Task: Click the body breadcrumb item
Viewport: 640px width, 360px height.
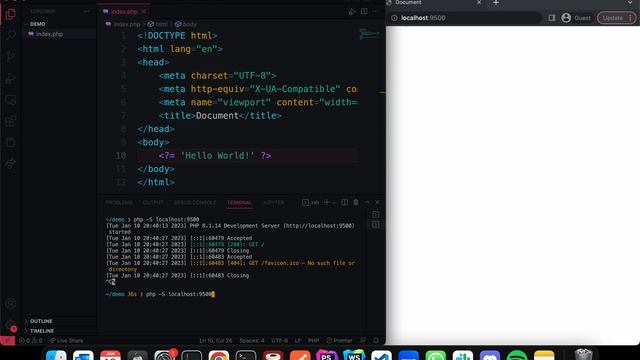Action: pos(186,24)
